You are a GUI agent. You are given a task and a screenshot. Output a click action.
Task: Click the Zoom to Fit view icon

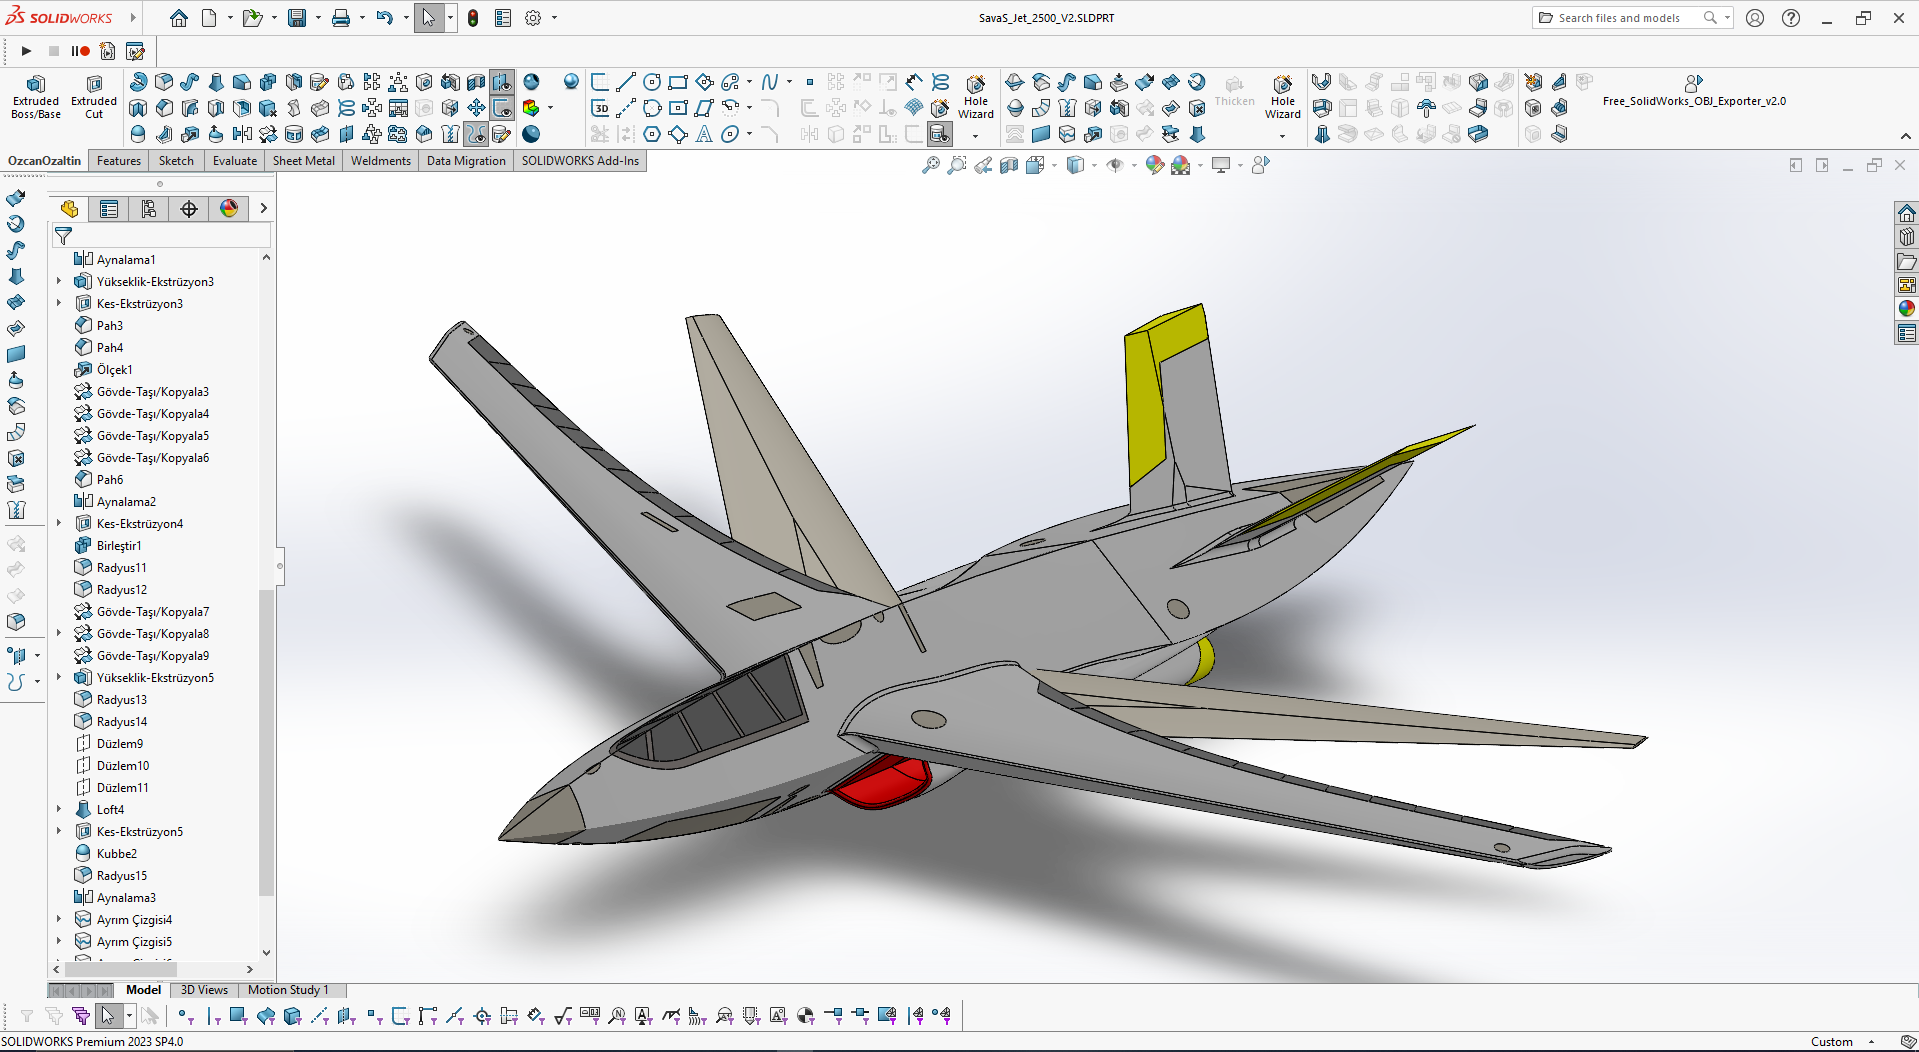pyautogui.click(x=931, y=165)
